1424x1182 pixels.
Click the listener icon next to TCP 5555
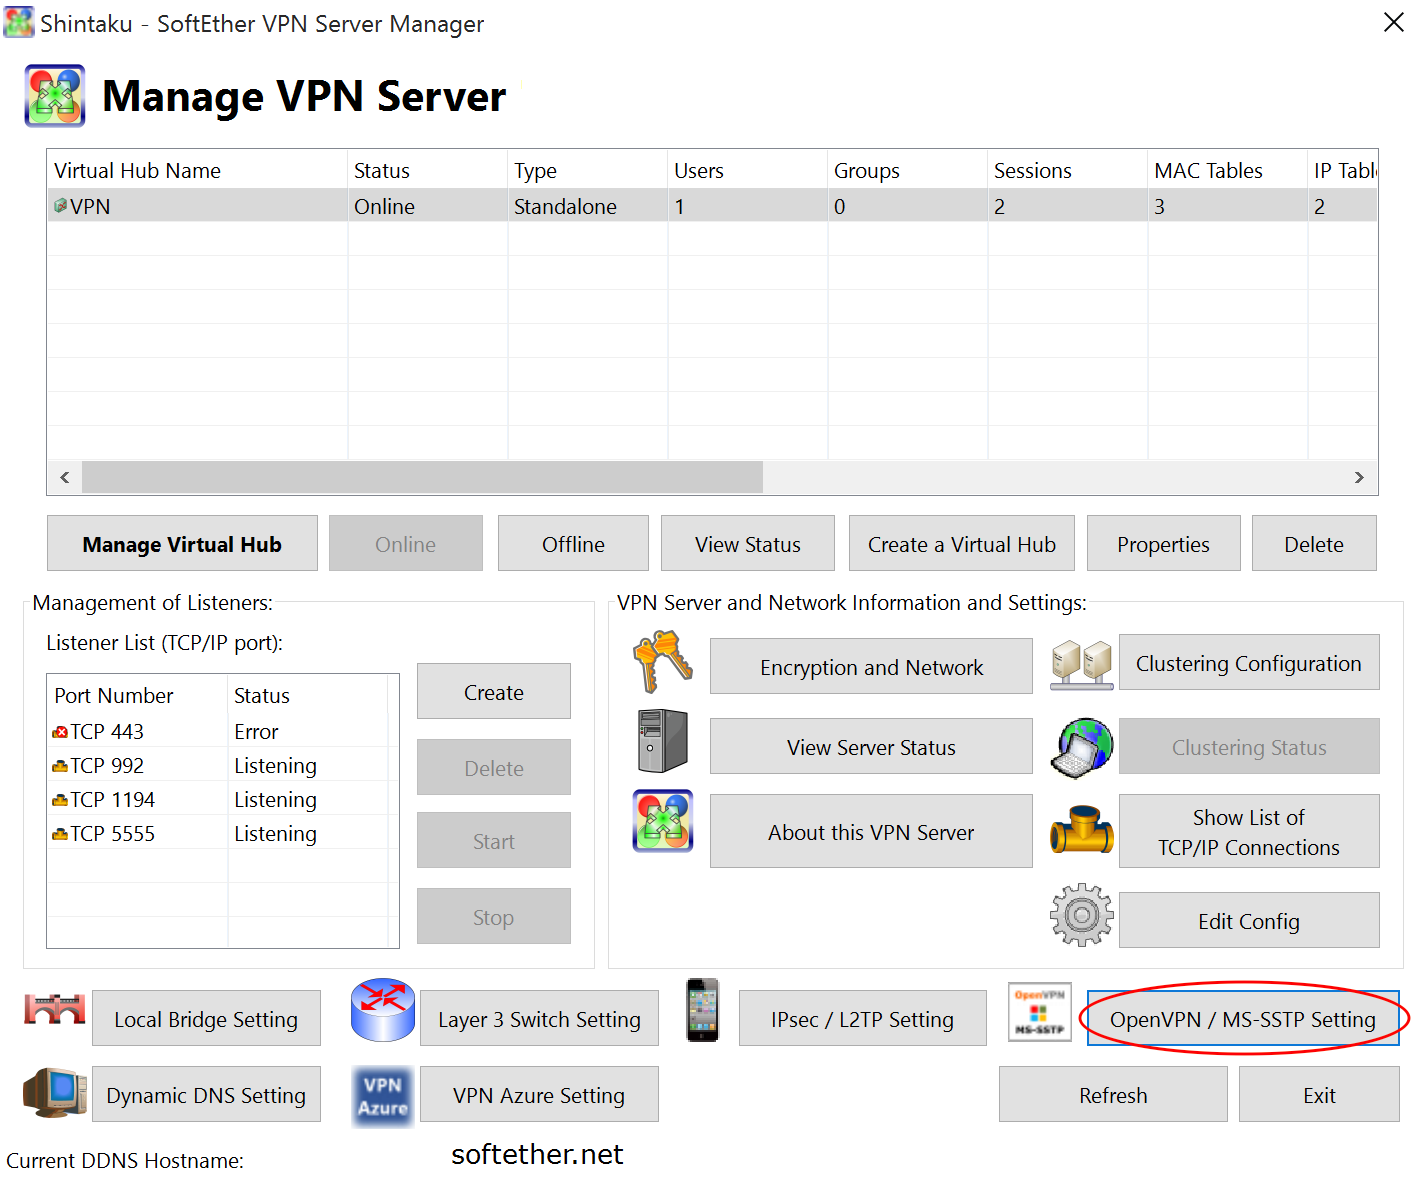(x=60, y=834)
